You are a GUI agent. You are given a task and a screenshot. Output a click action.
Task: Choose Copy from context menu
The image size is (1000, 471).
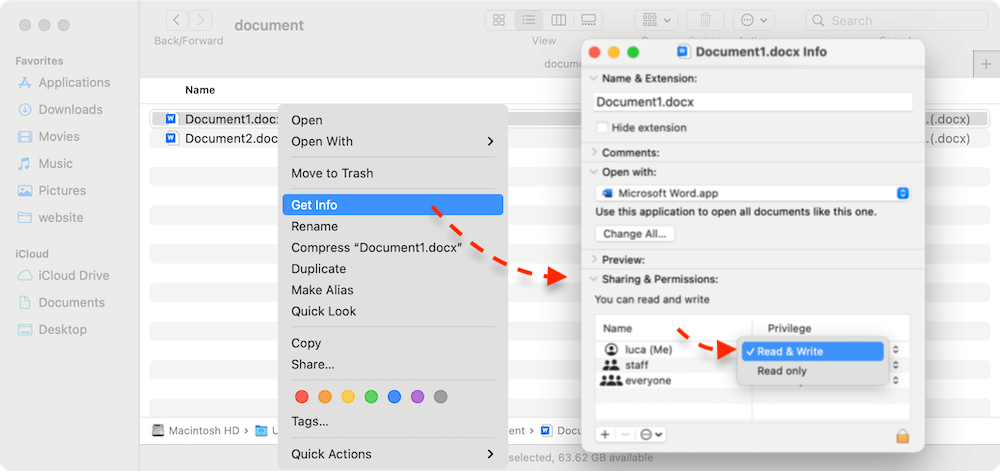393,344
